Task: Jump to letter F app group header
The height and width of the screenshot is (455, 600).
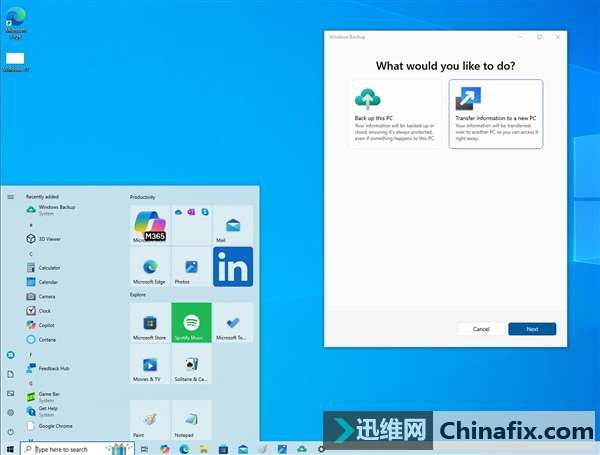Action: click(x=31, y=354)
